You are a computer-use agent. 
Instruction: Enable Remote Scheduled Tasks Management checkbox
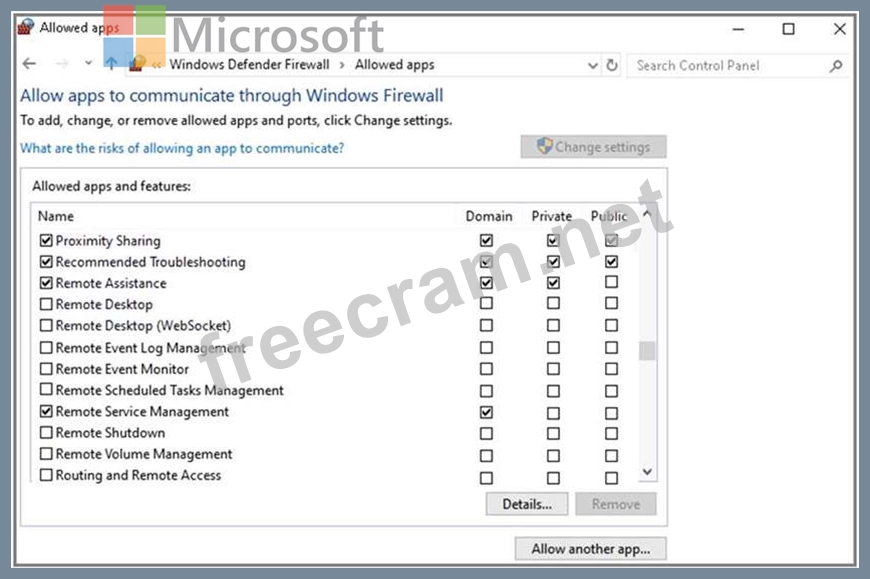tap(46, 390)
